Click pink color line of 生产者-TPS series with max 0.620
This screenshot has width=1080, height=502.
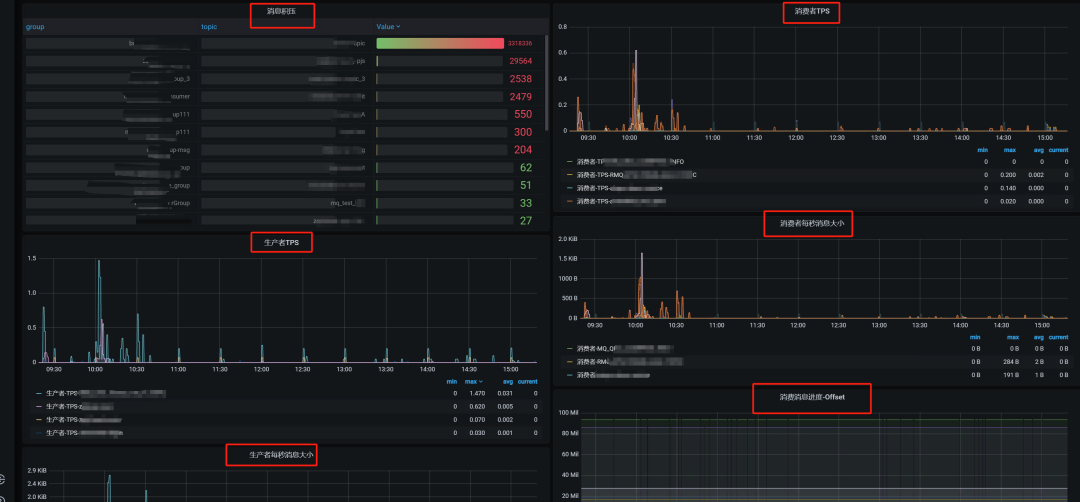pos(39,406)
